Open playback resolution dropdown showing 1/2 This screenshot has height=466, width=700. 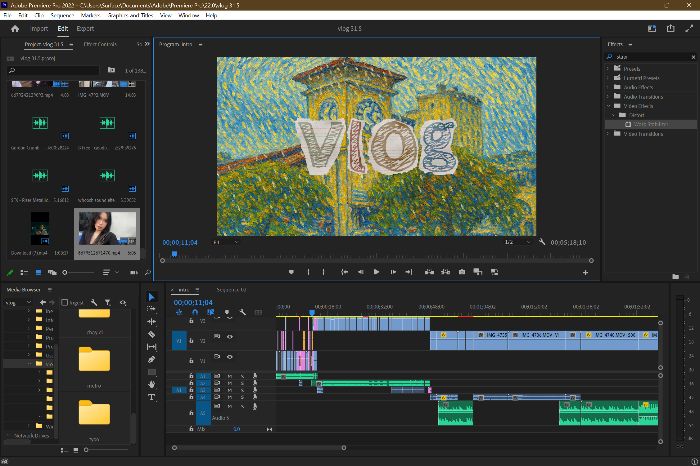517,242
